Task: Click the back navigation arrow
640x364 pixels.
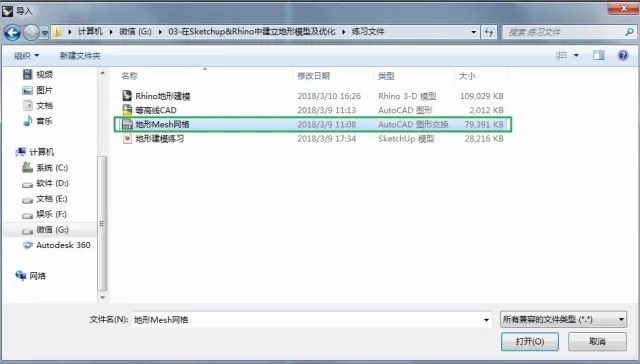Action: [x=12, y=32]
